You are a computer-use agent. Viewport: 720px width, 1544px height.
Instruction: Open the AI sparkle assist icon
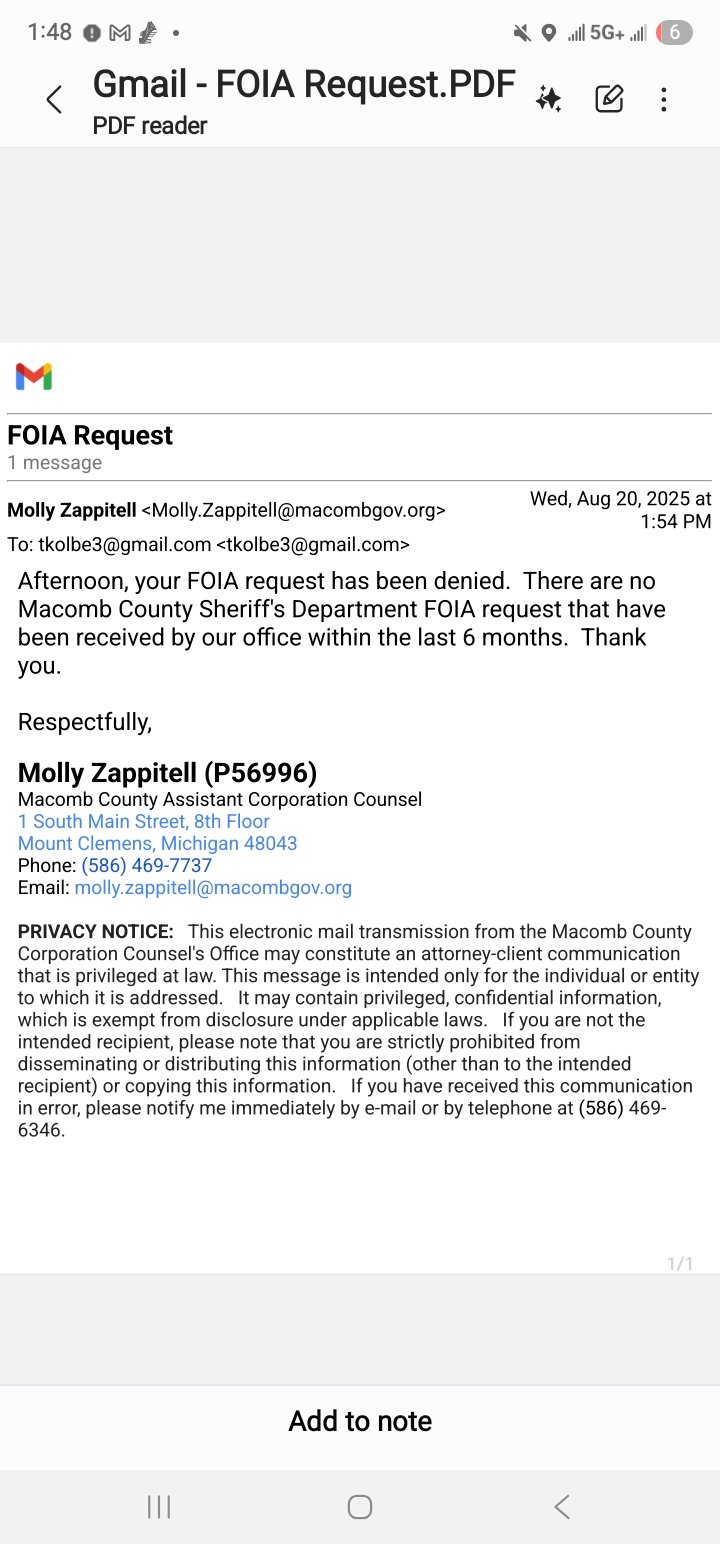[x=548, y=98]
